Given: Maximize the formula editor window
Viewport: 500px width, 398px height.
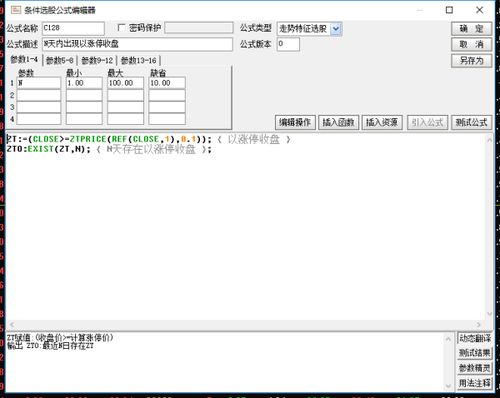Looking at the screenshot, I should click(449, 10).
